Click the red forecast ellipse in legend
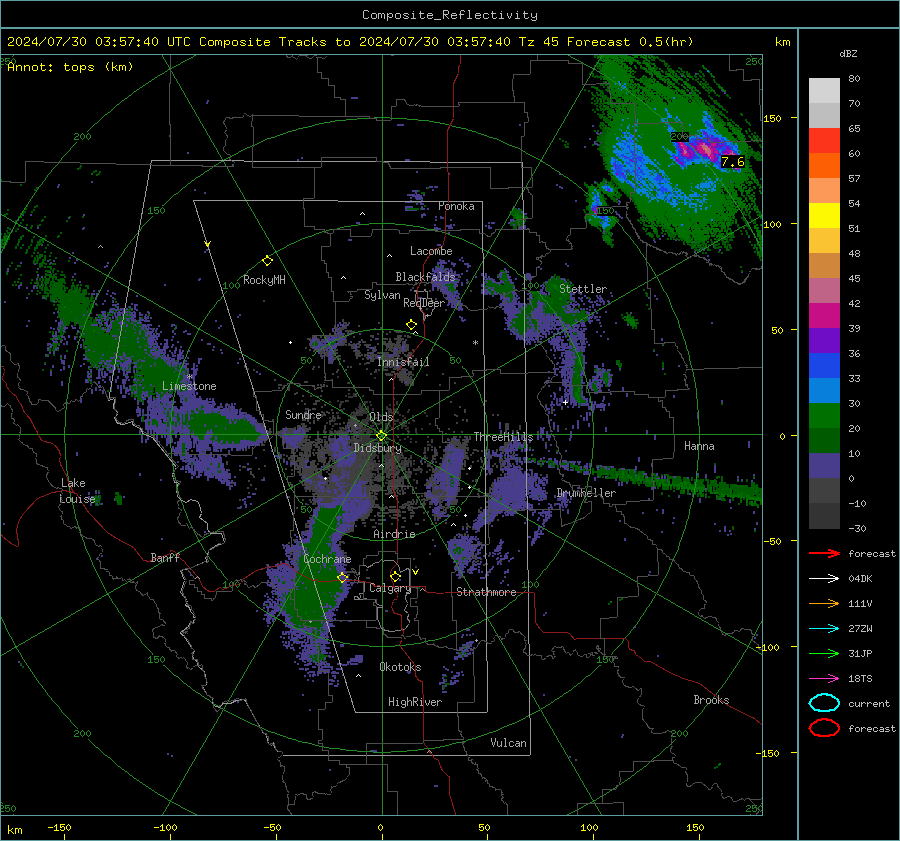This screenshot has width=900, height=841. pos(824,728)
